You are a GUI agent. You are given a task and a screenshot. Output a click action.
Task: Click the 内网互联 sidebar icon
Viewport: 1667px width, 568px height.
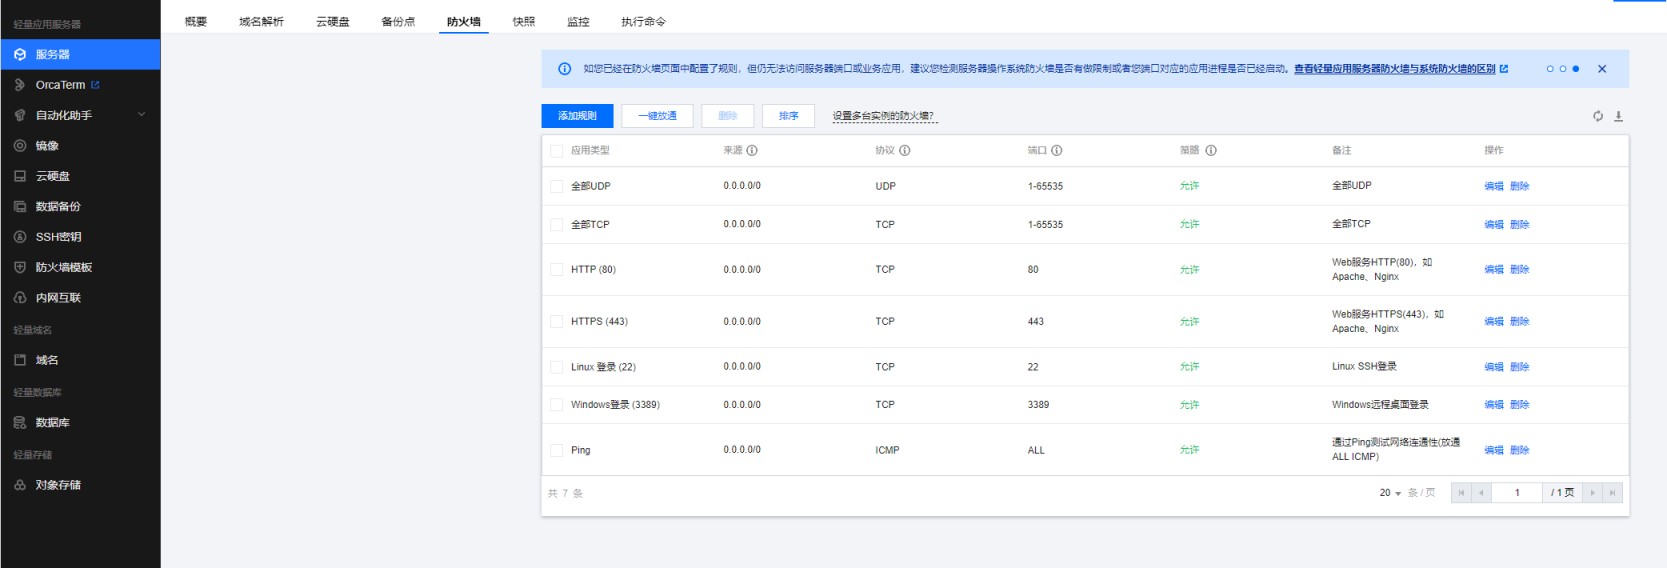[x=20, y=298]
